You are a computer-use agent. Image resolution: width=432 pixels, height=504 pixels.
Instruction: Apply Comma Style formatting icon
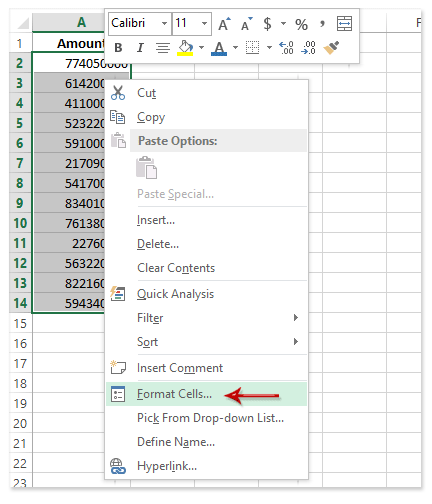pyautogui.click(x=322, y=24)
